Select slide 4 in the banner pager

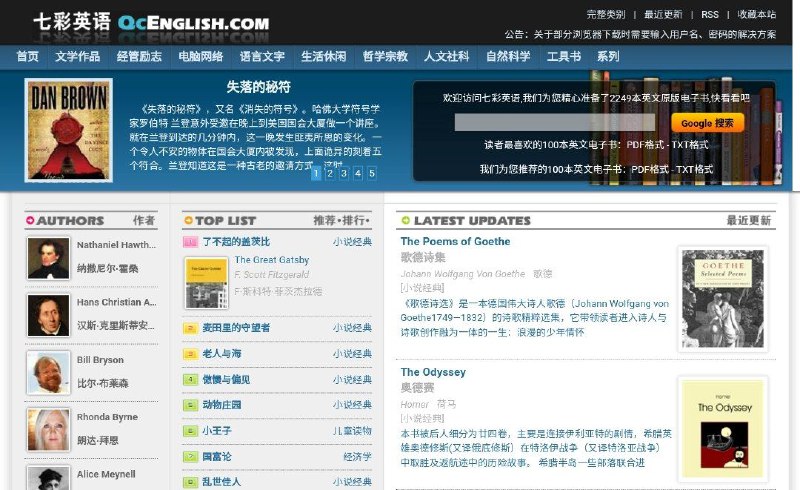[x=358, y=174]
